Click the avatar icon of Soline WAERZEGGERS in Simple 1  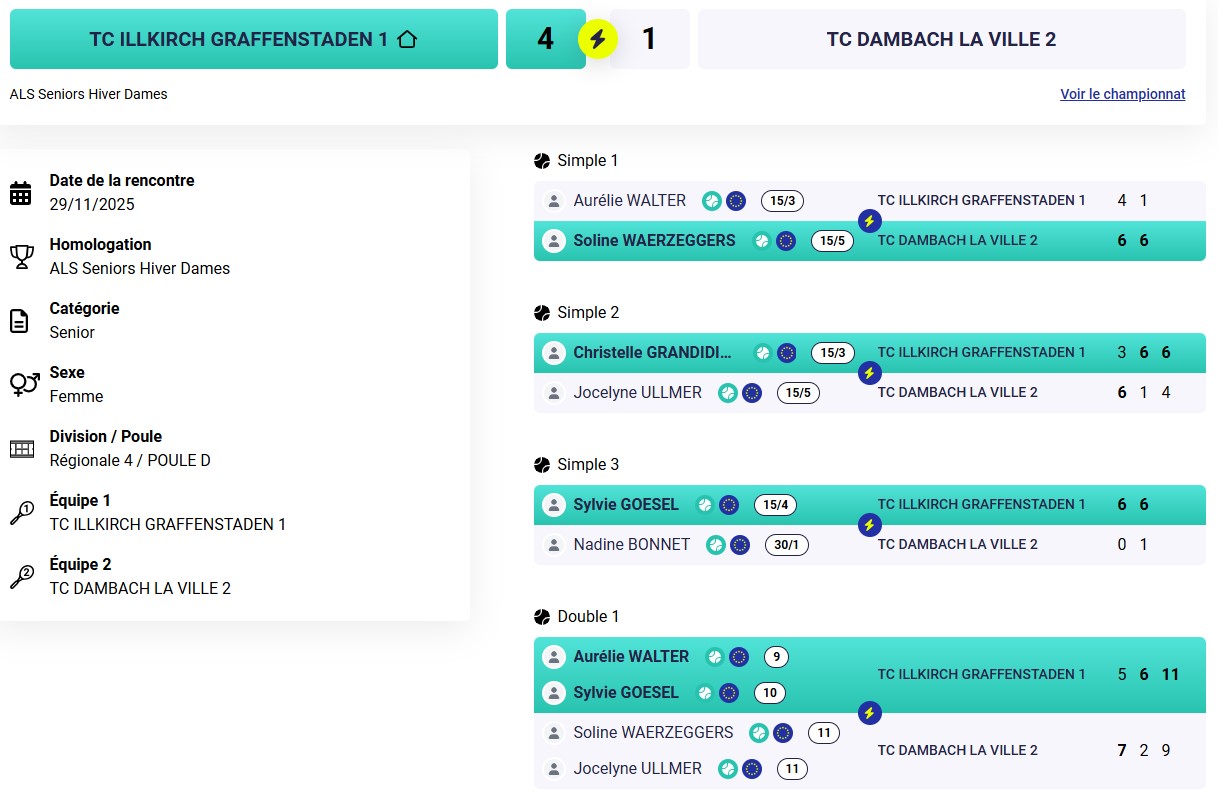pyautogui.click(x=554, y=241)
